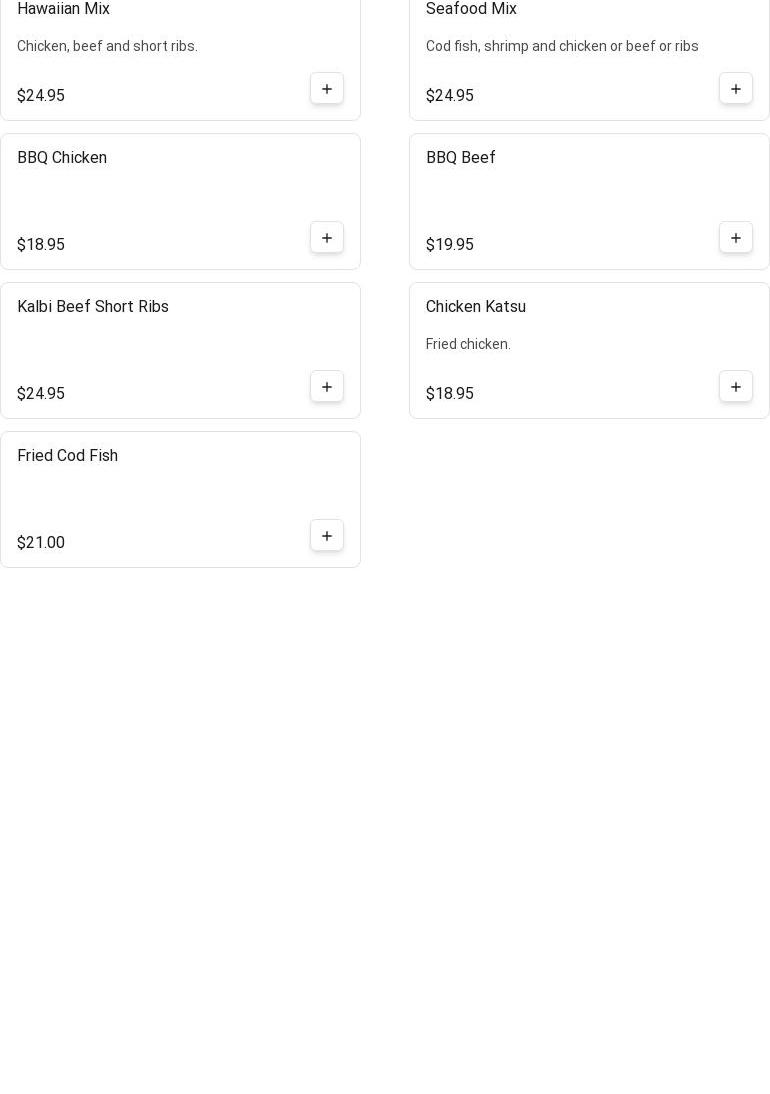Add Chicken Katsu with the plus icon

pyautogui.click(x=736, y=387)
